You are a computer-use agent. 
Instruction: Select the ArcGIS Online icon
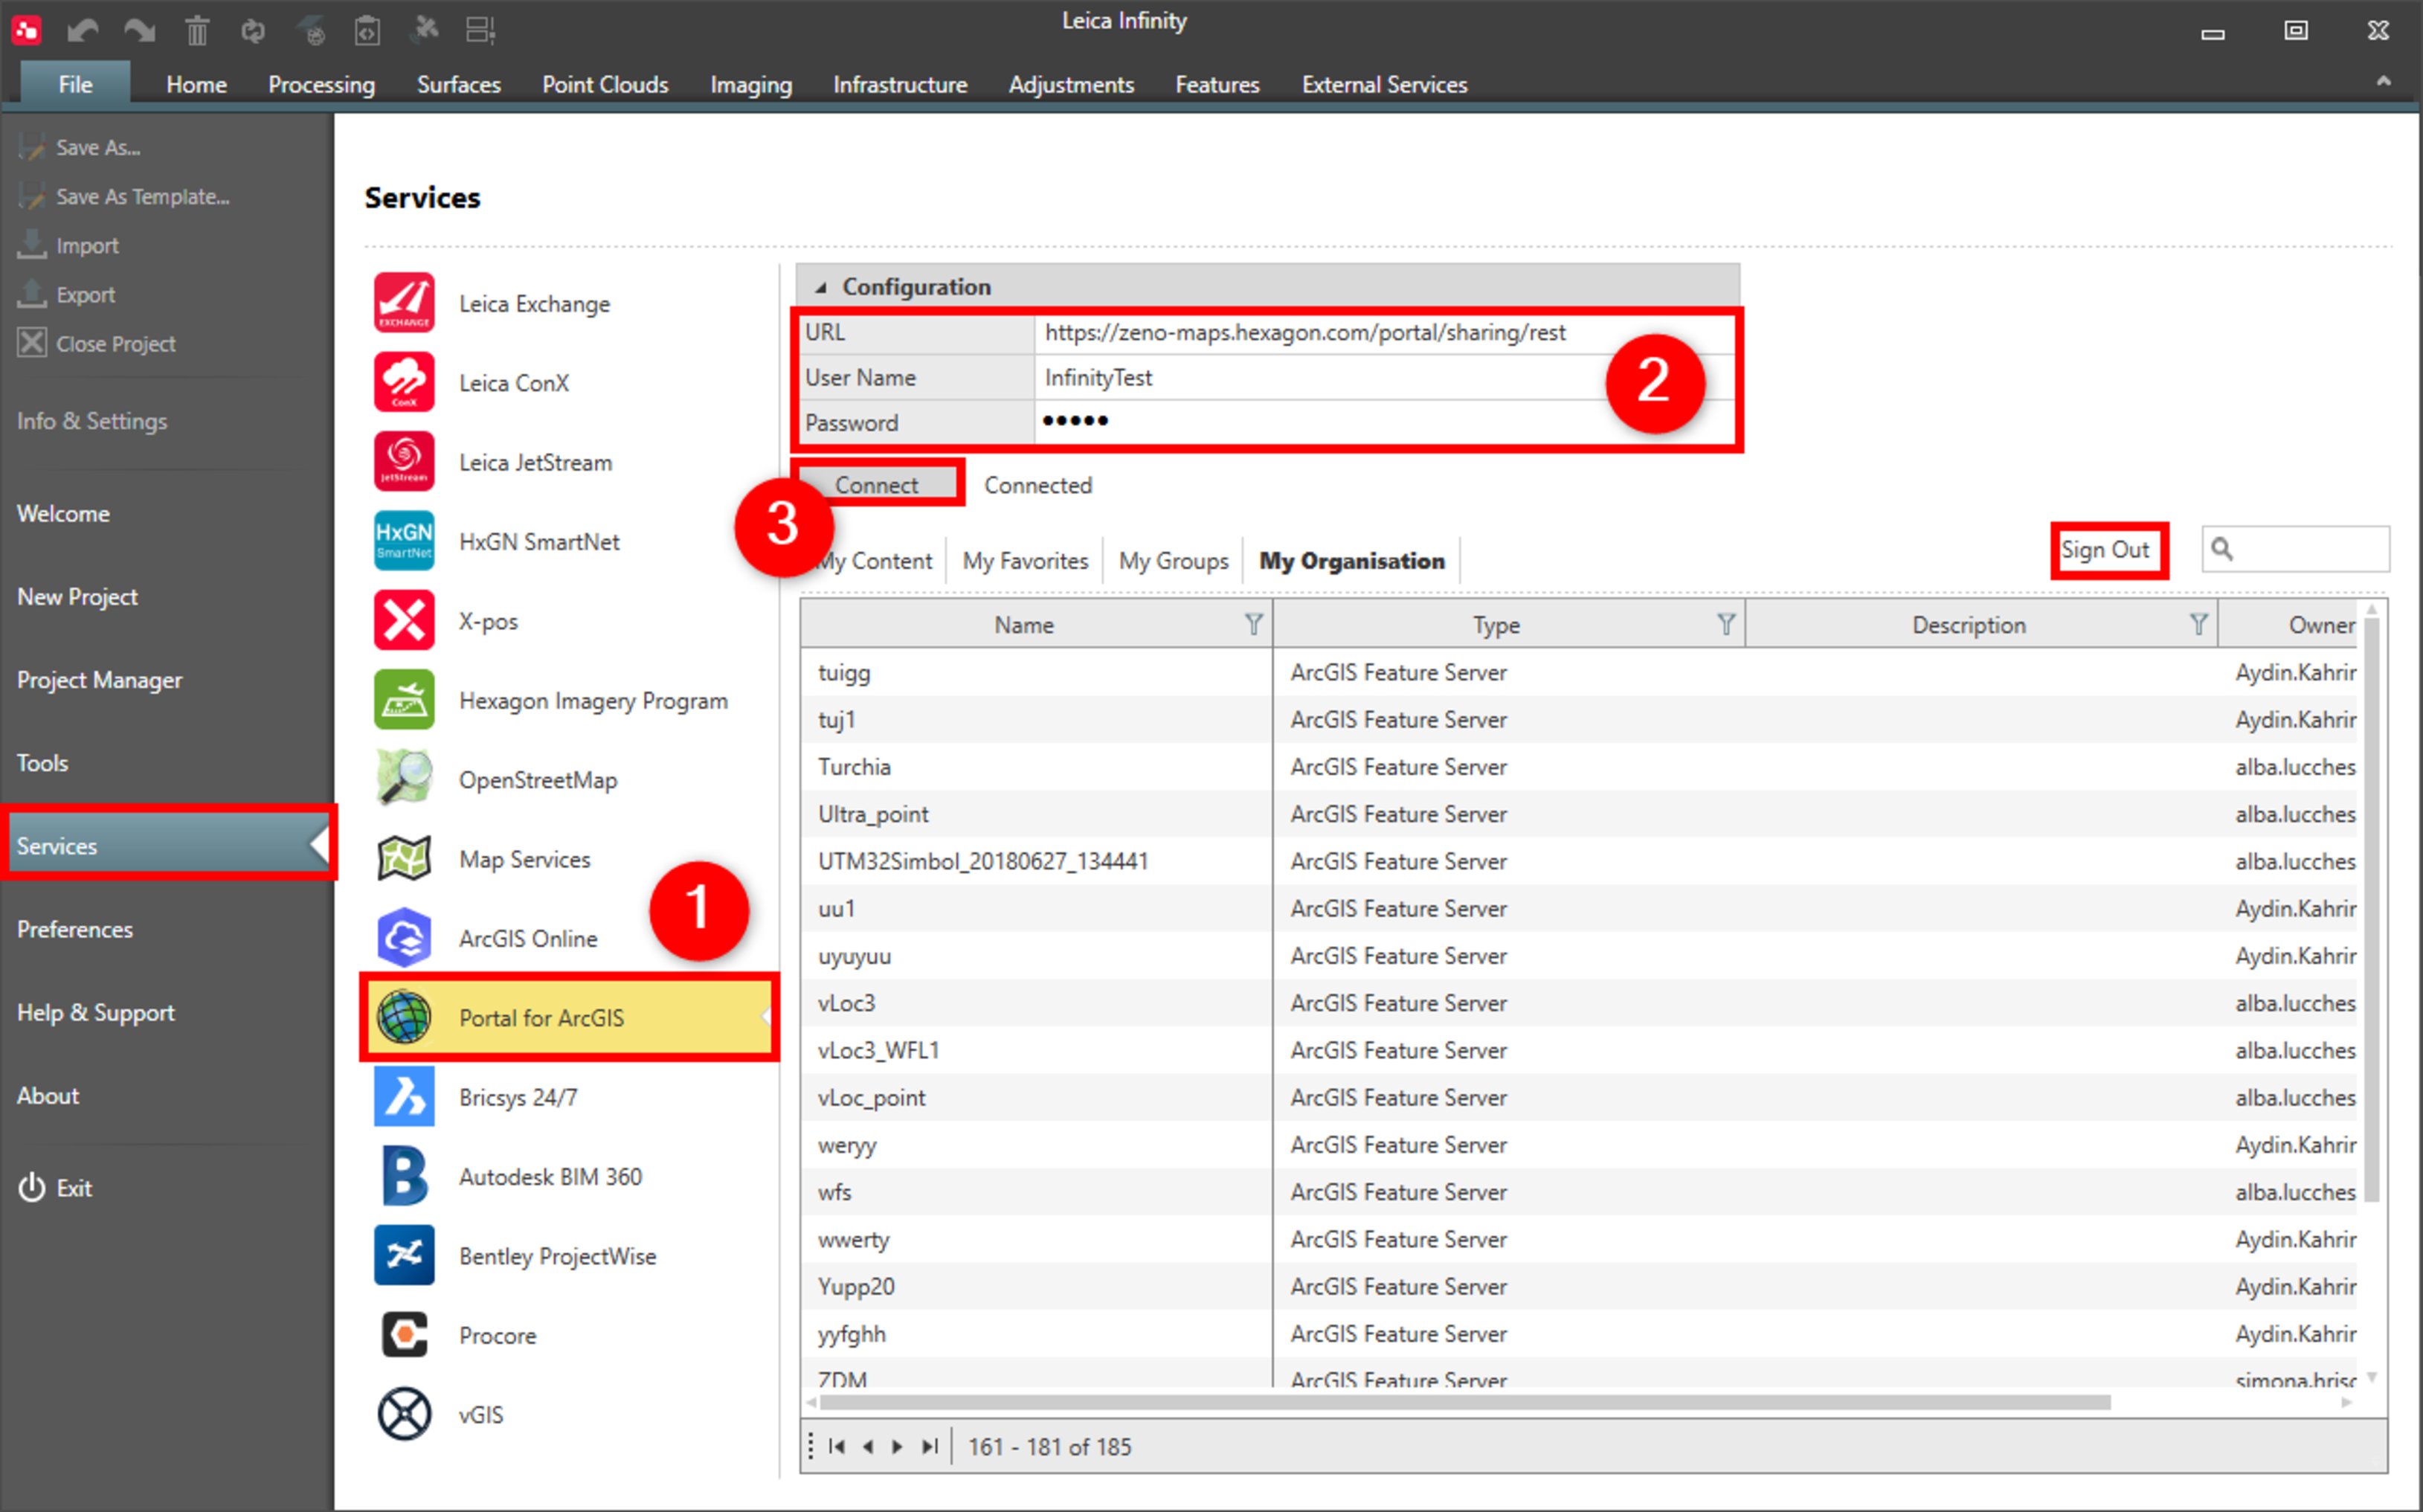pyautogui.click(x=404, y=937)
